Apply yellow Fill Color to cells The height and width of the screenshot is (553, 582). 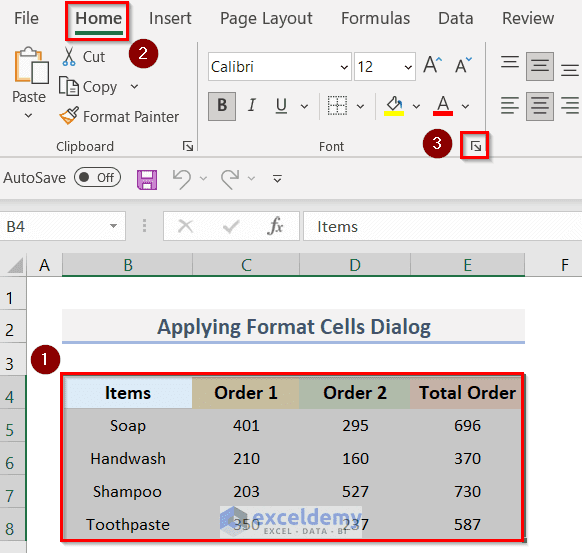[x=394, y=106]
